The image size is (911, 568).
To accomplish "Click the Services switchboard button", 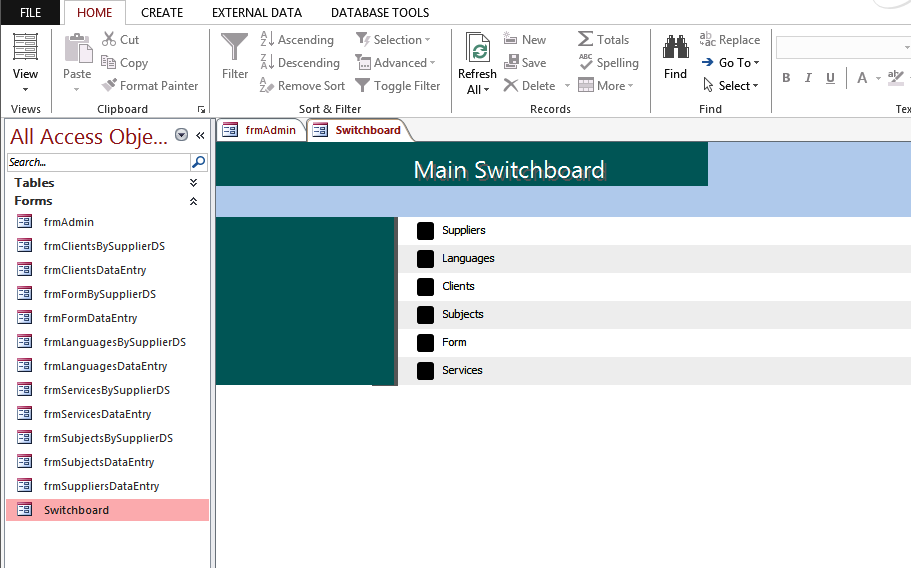I will tap(425, 371).
